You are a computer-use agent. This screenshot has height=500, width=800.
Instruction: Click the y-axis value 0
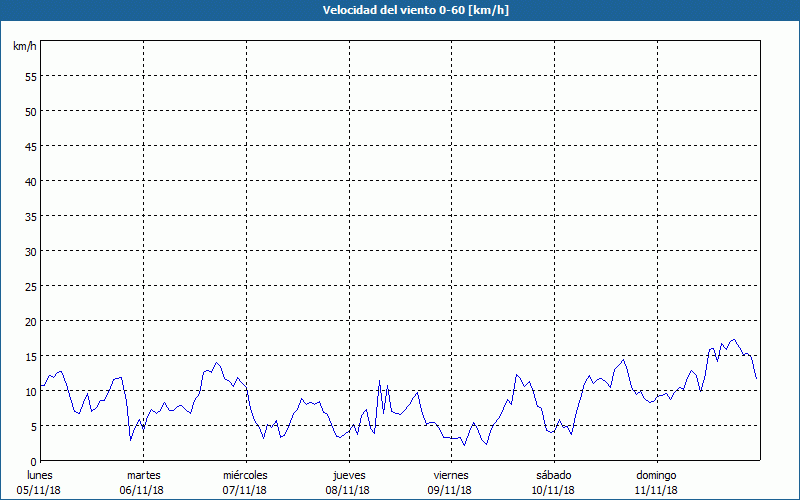point(34,462)
